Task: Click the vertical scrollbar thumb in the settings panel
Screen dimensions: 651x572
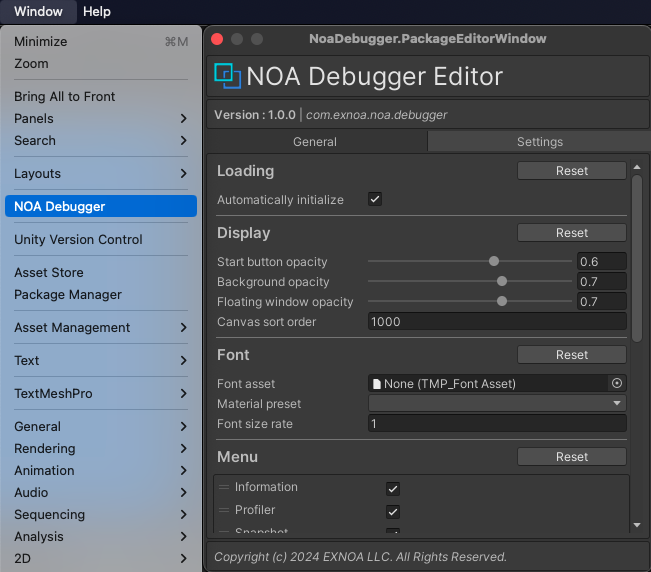Action: 637,258
